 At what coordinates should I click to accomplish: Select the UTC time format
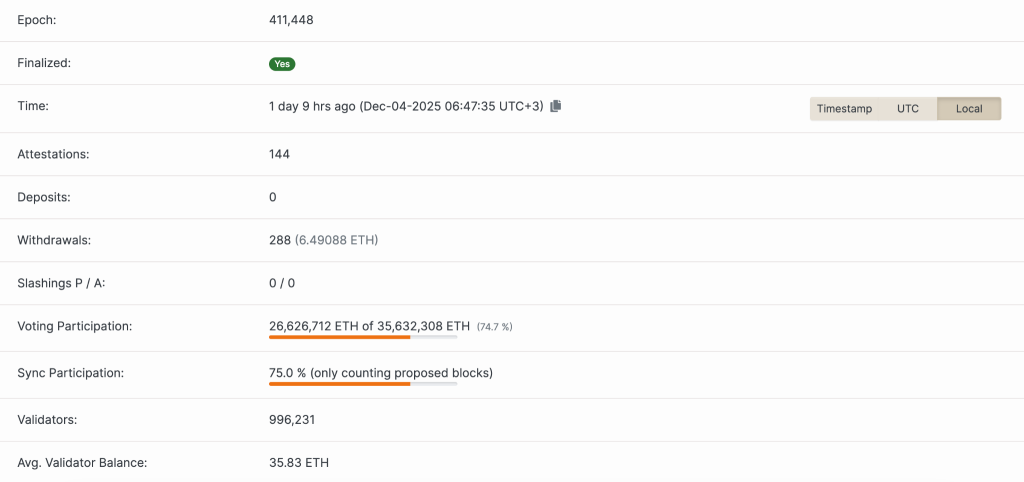point(907,108)
